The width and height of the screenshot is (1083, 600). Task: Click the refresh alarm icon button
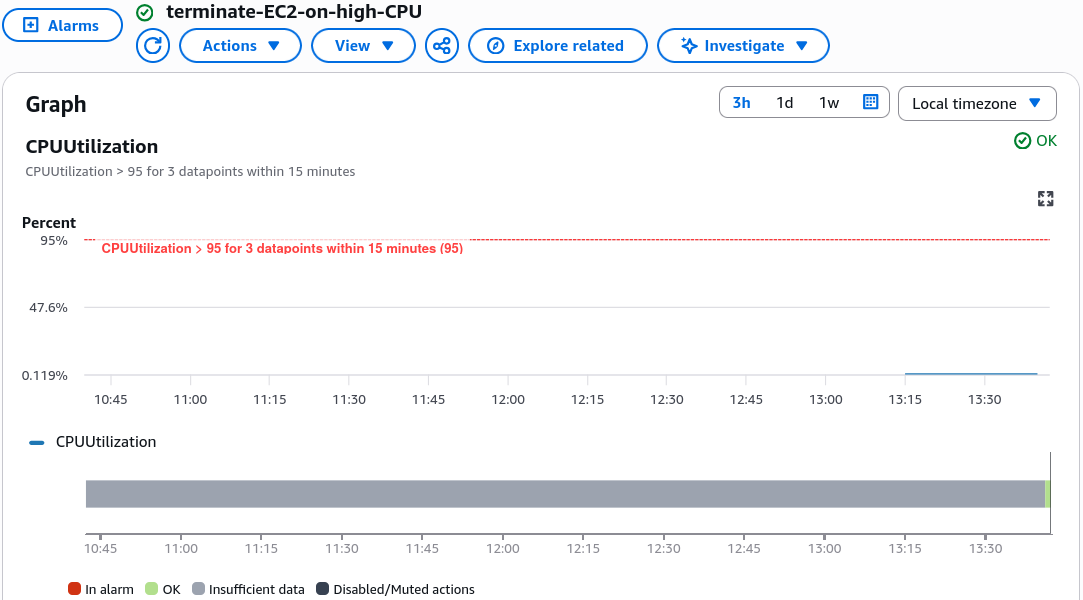[x=153, y=46]
